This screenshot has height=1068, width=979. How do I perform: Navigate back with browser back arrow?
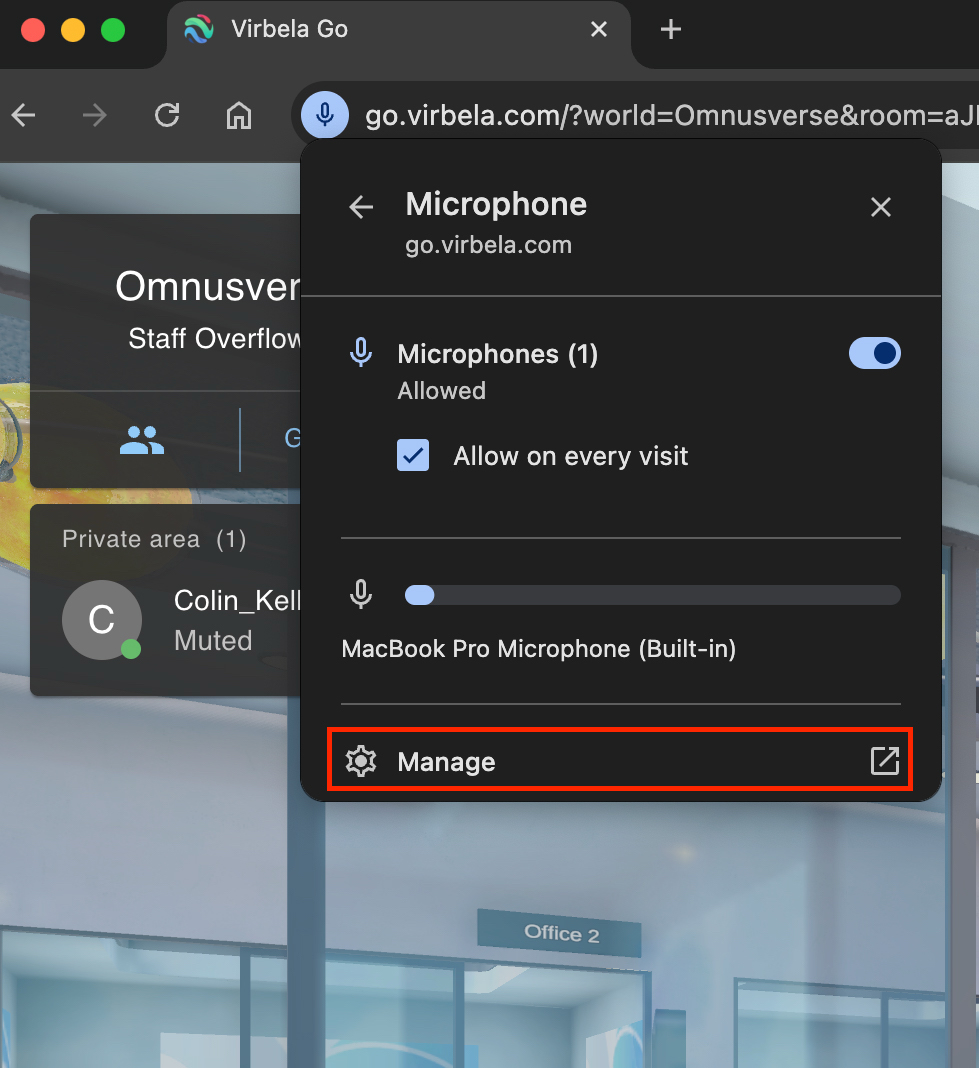24,116
